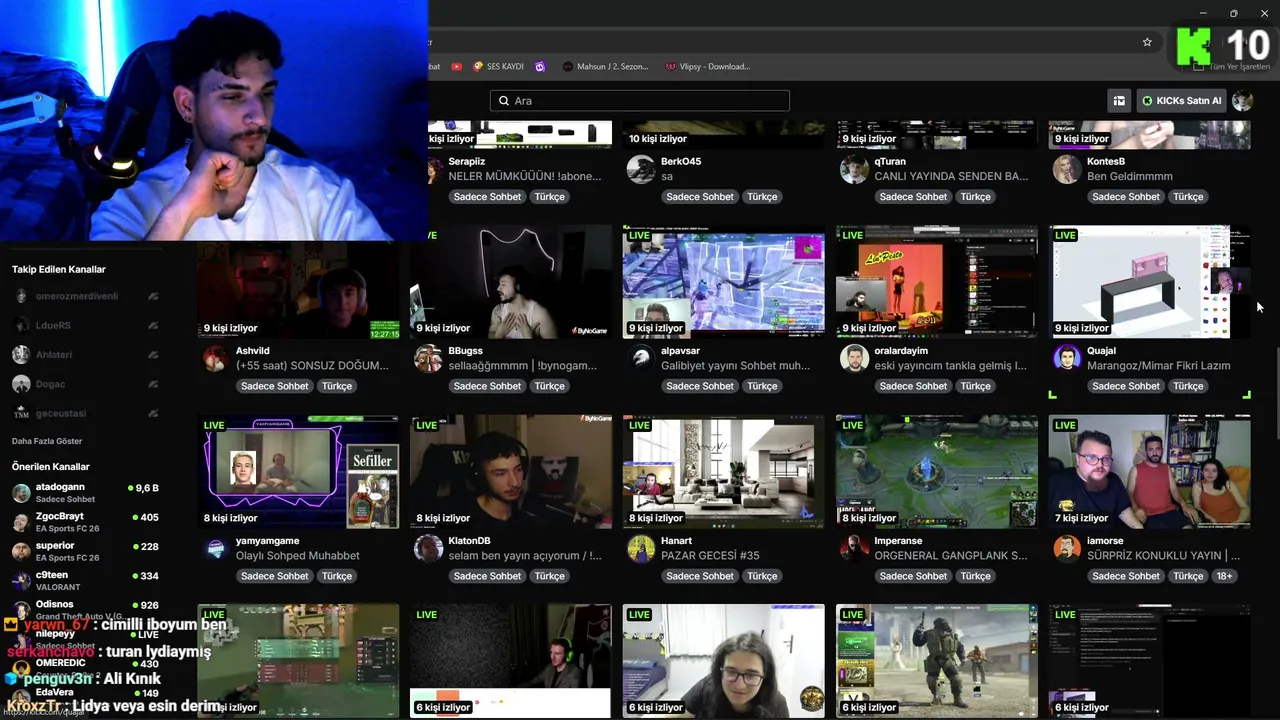Click Türkçe tag under qTuran
The width and height of the screenshot is (1280, 720).
(975, 197)
